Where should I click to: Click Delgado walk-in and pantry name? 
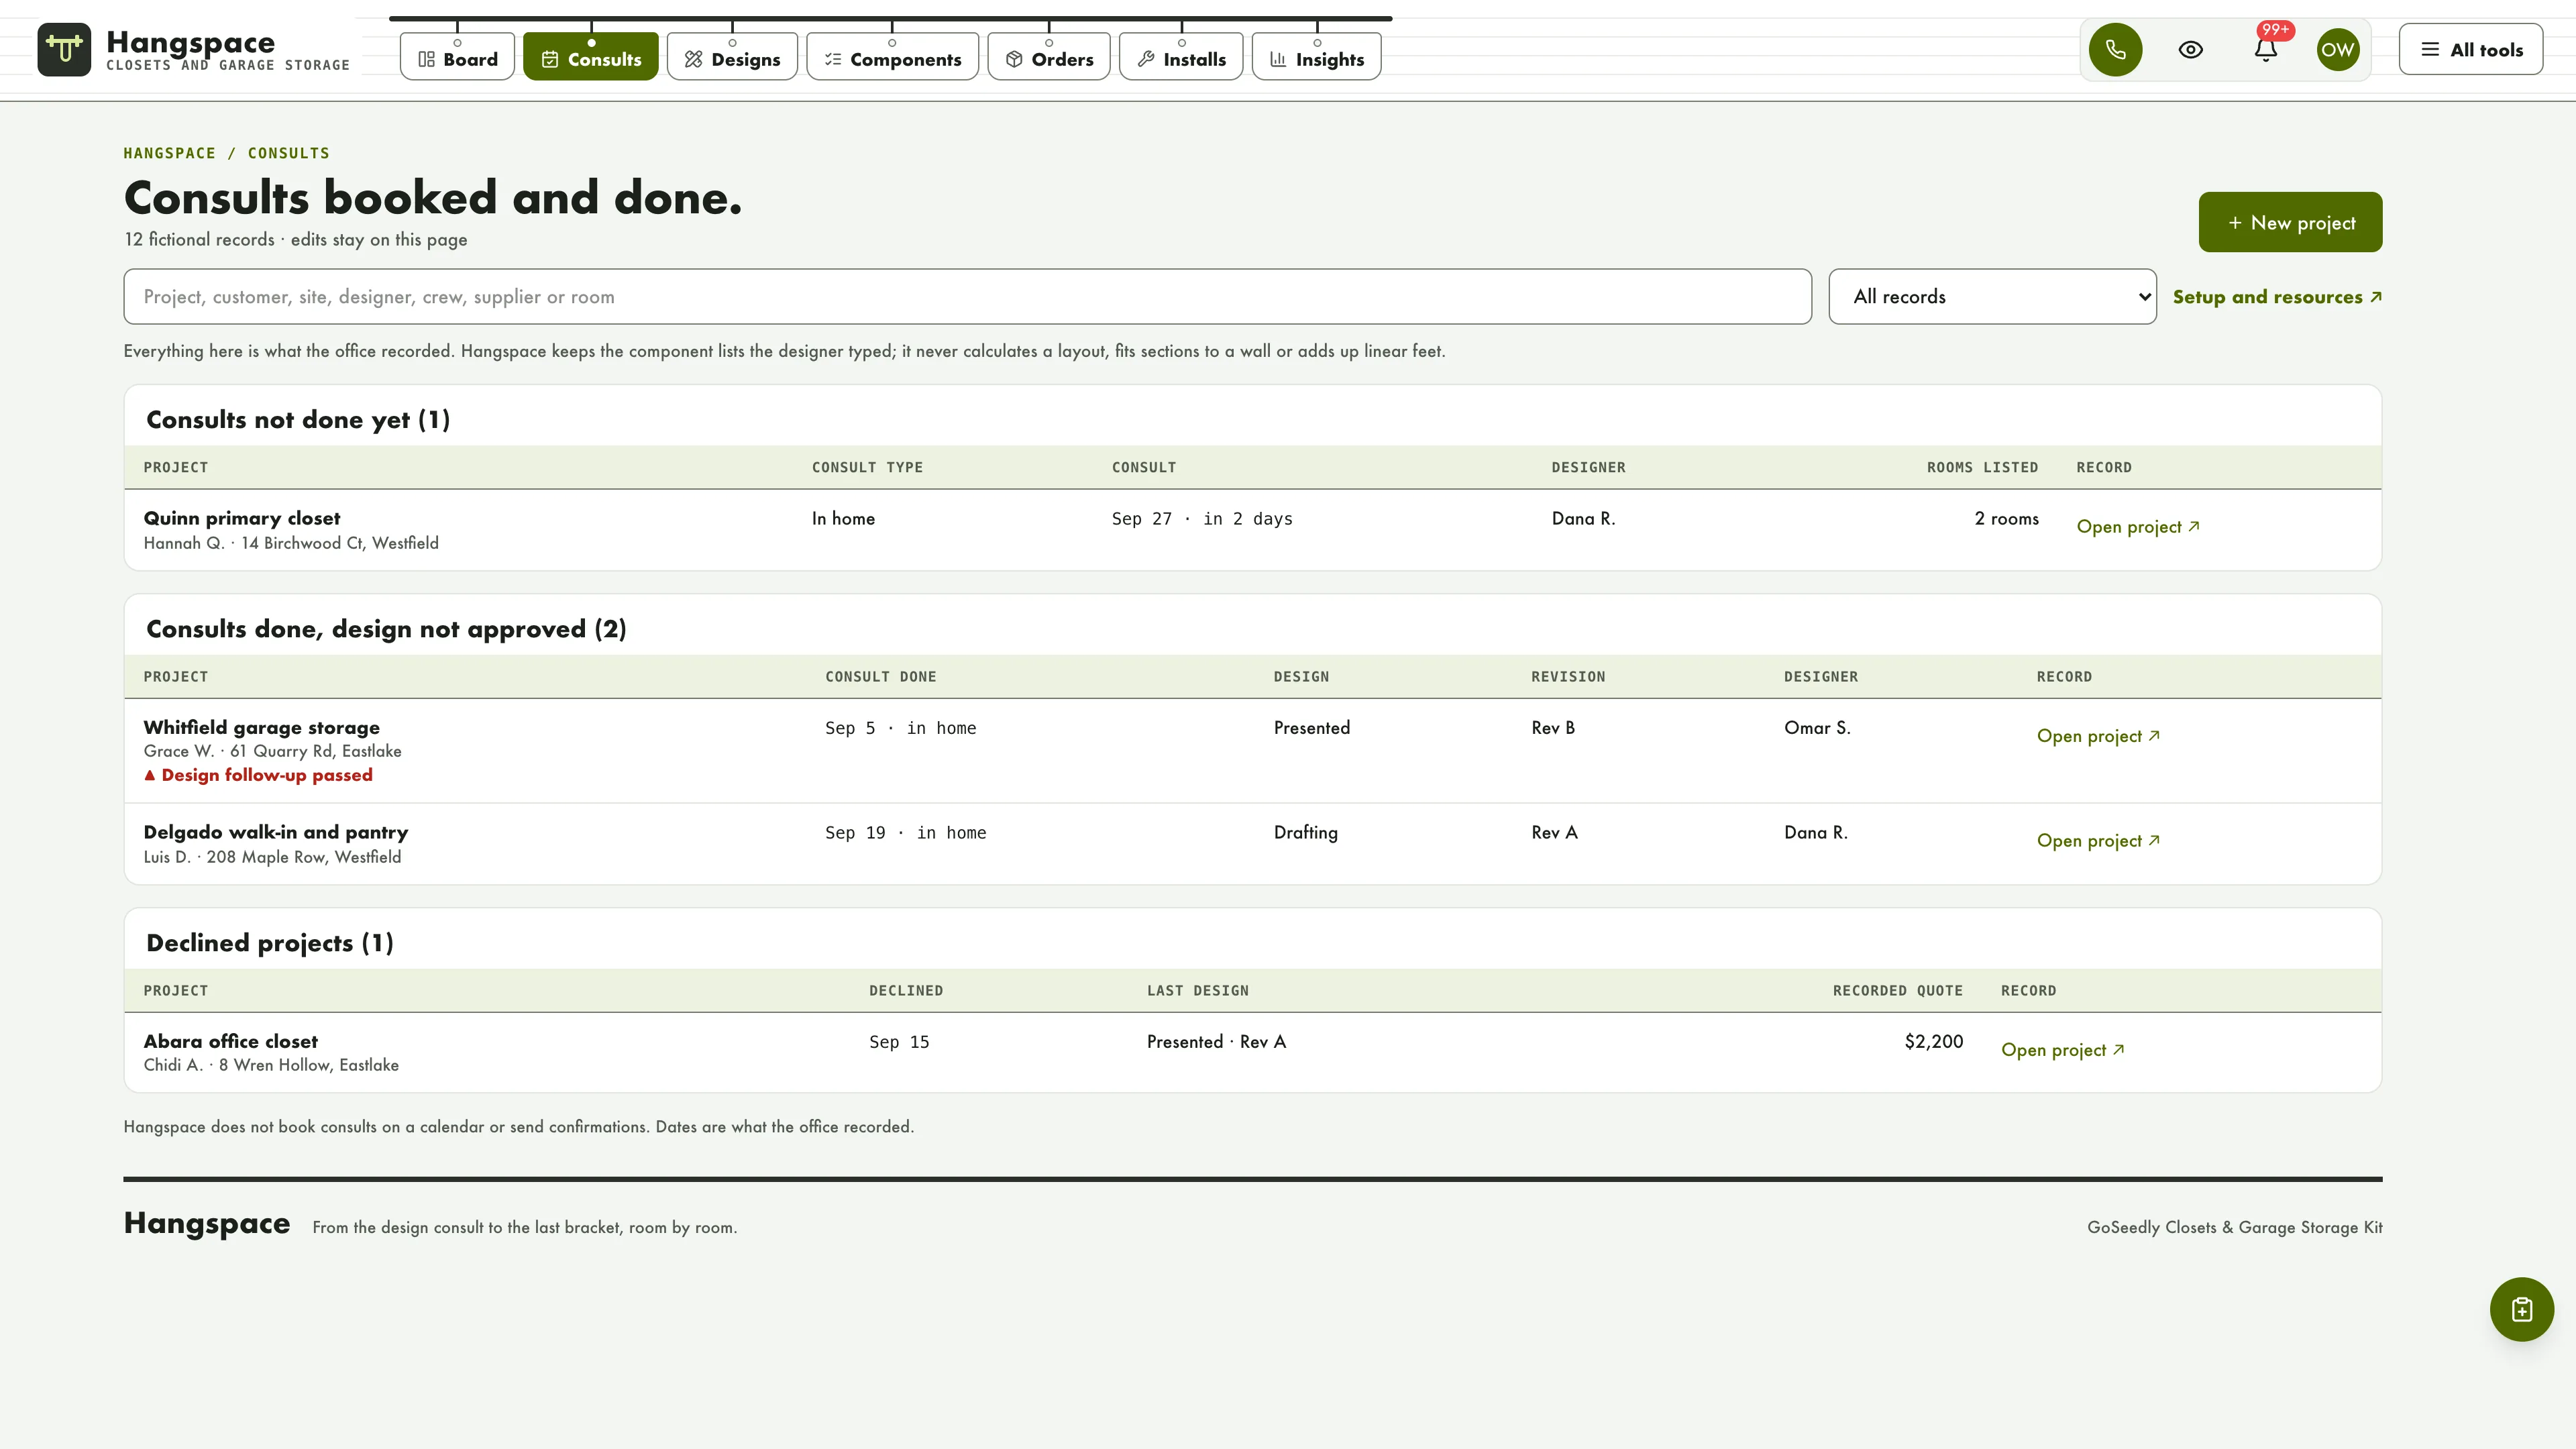click(x=276, y=832)
